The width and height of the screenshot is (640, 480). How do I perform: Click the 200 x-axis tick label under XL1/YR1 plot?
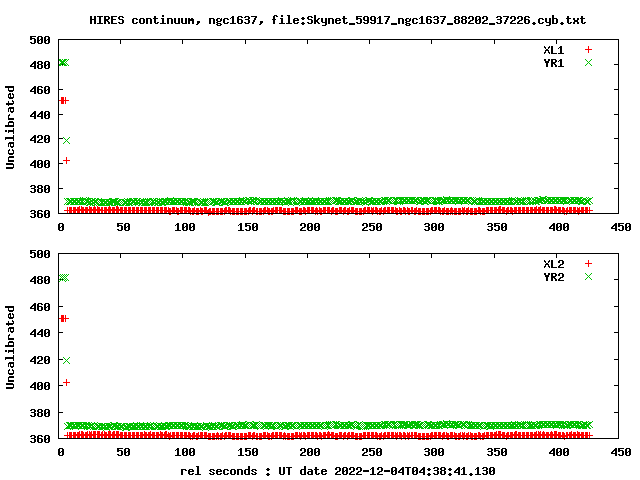310,227
